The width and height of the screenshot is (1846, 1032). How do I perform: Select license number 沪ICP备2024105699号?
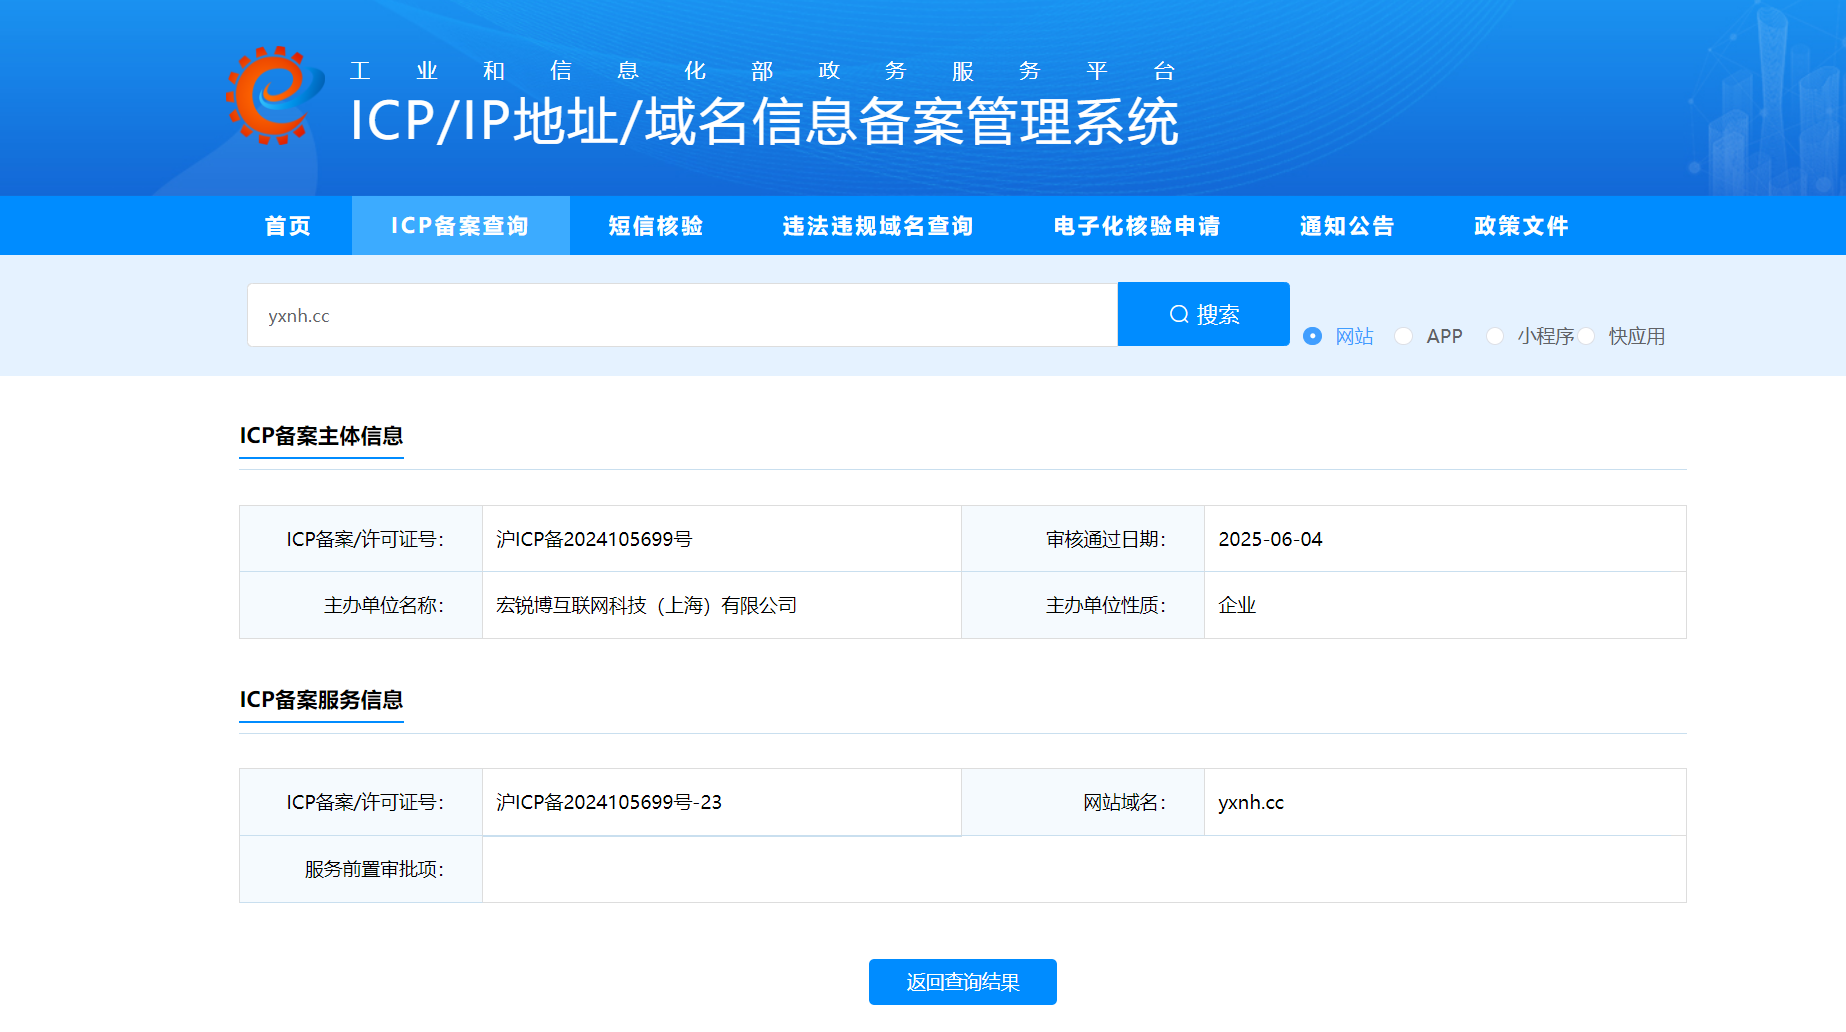[x=594, y=539]
